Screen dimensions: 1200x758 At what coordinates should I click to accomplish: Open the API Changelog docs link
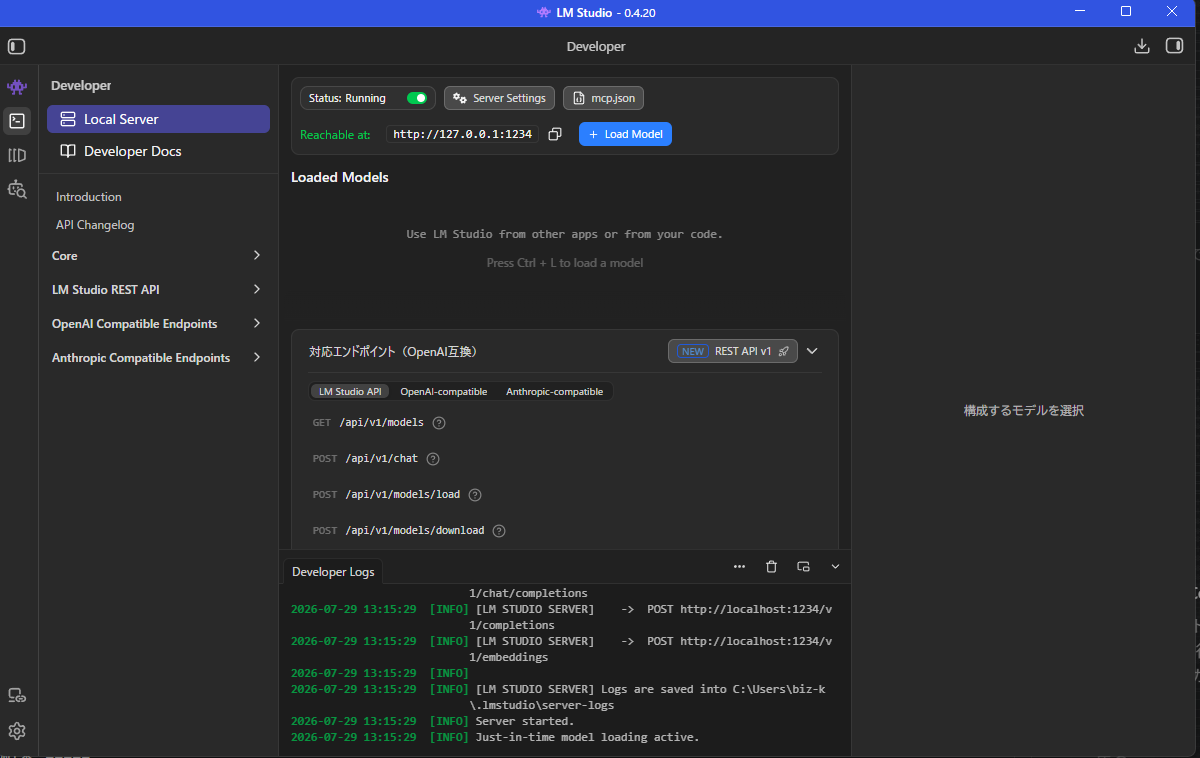[x=95, y=225]
